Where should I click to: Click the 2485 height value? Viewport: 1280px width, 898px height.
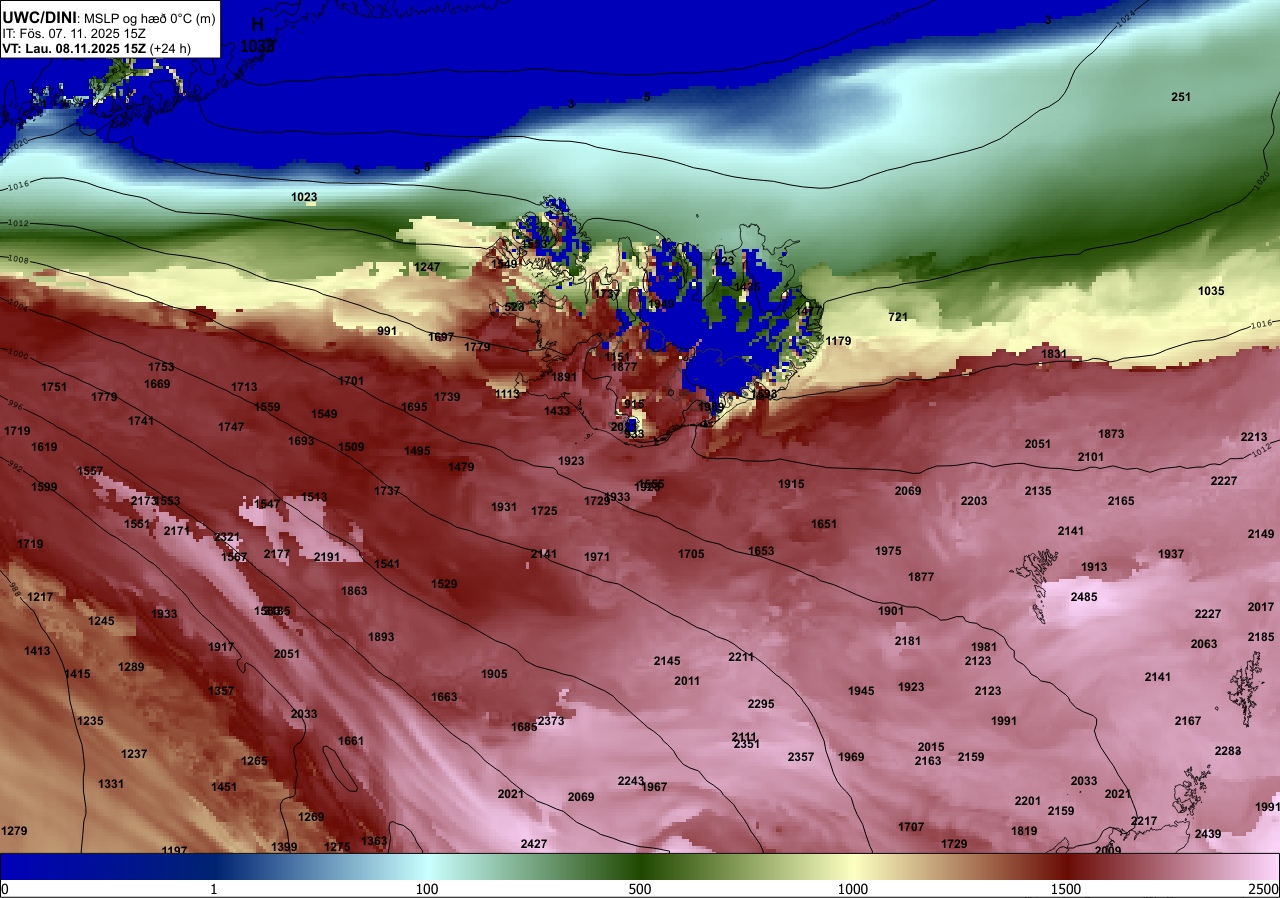click(1084, 597)
